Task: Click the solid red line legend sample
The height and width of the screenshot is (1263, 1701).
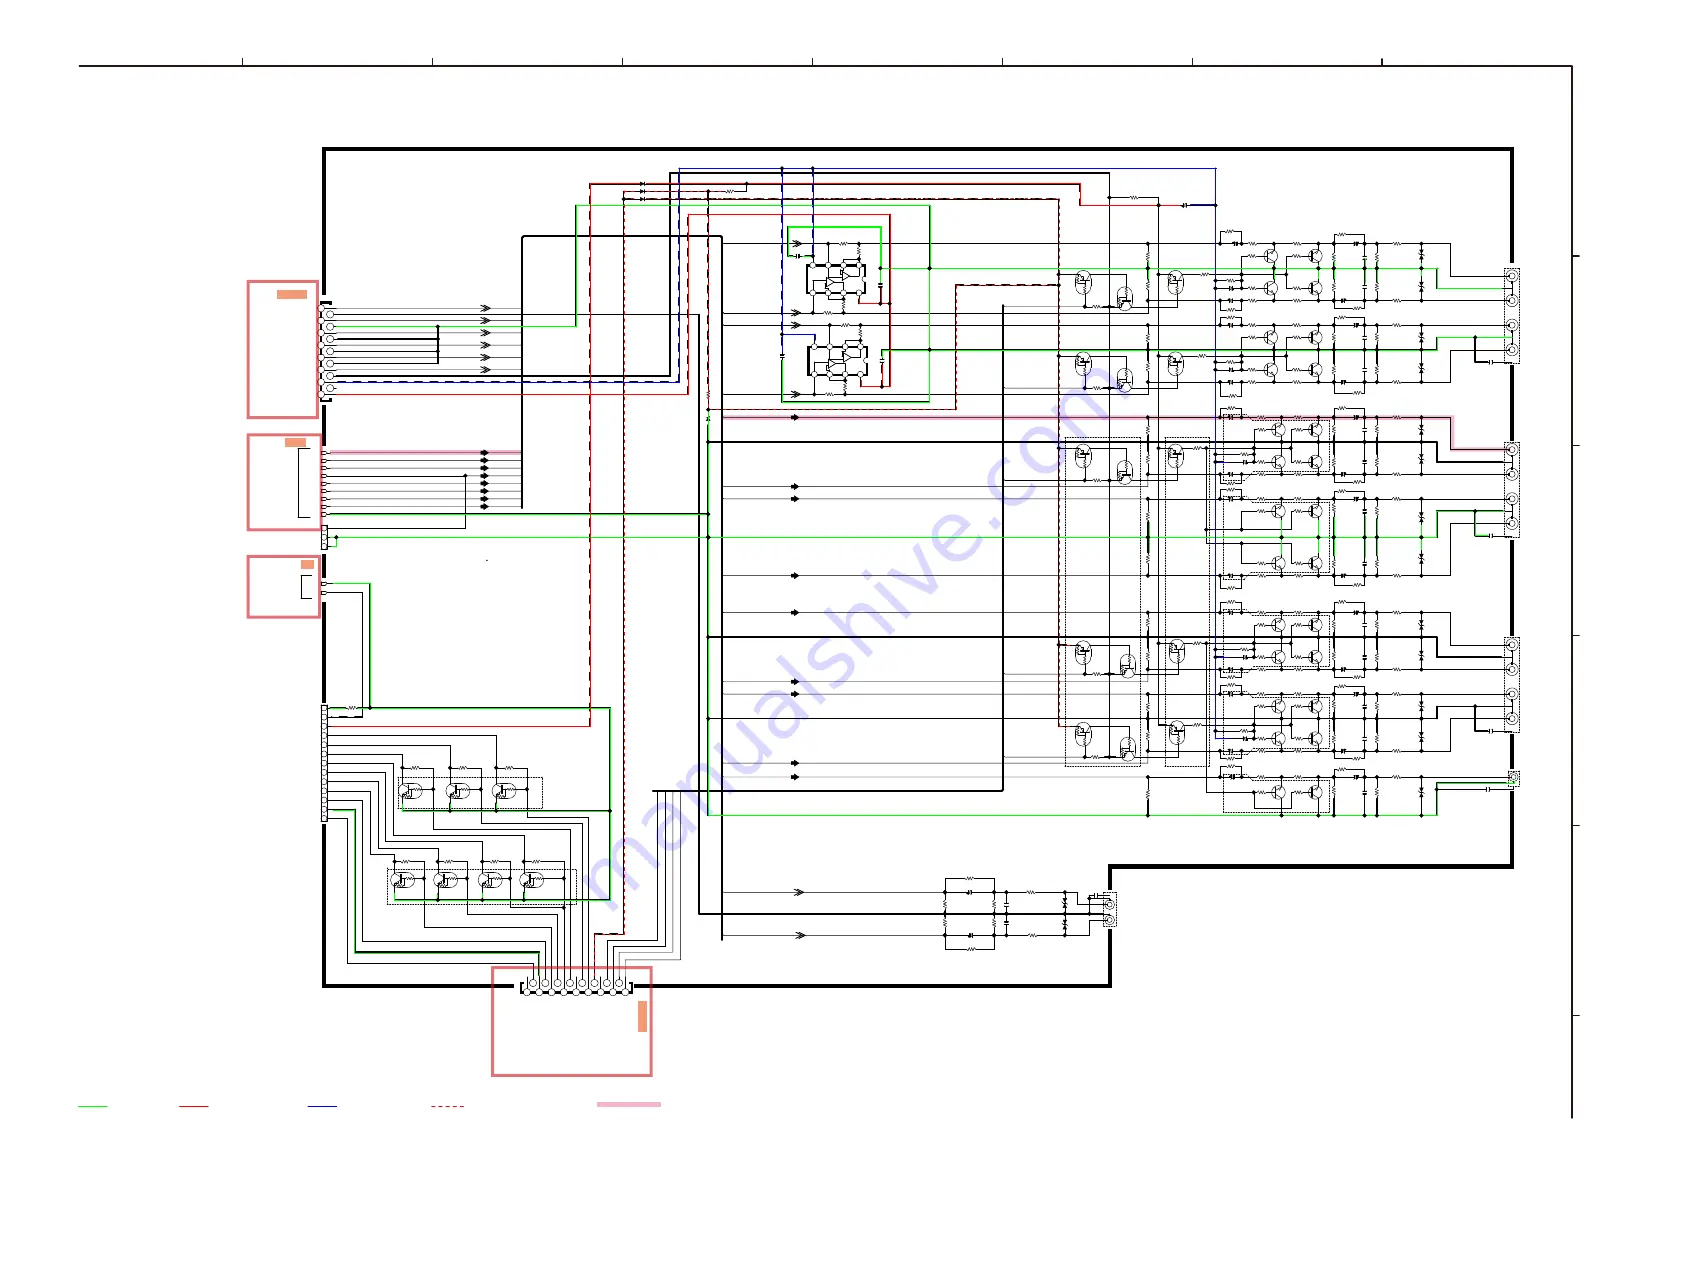Action: click(x=194, y=1107)
